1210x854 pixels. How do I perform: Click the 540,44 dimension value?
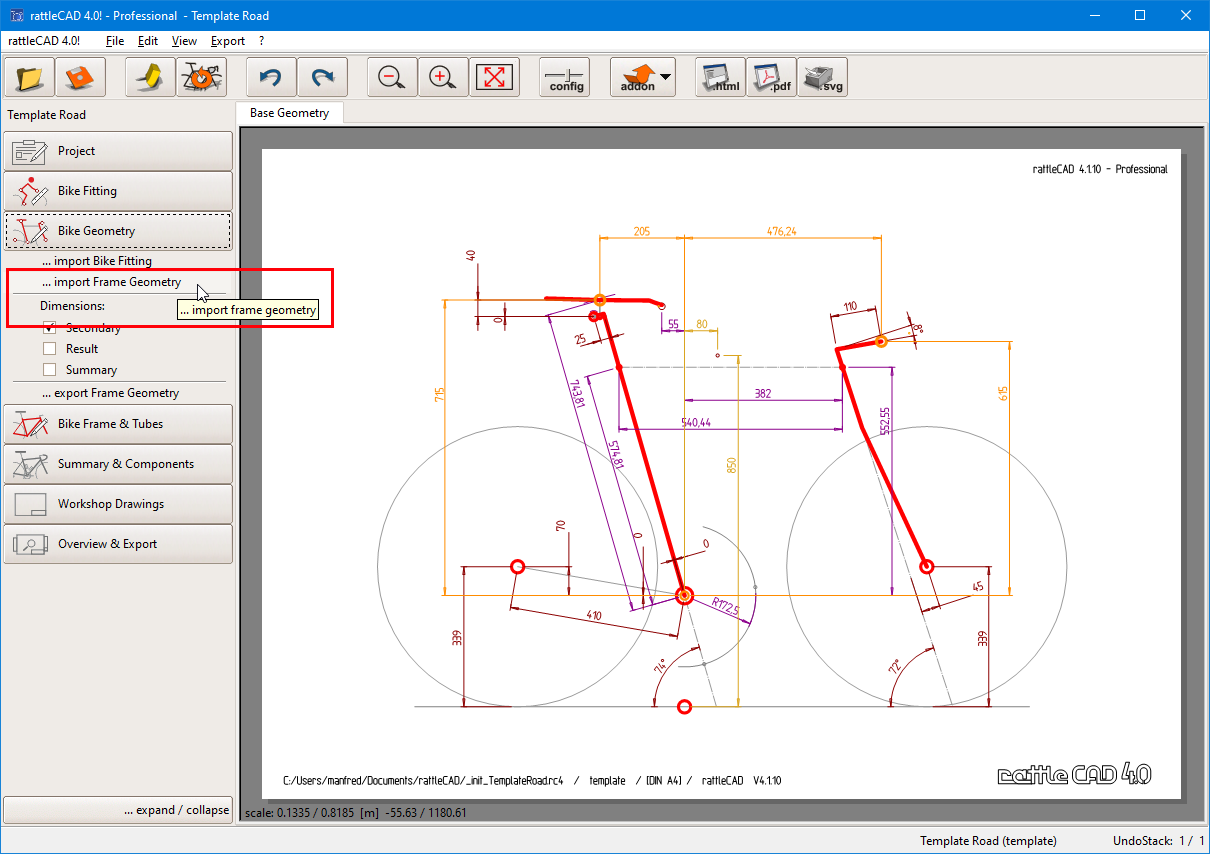[695, 423]
